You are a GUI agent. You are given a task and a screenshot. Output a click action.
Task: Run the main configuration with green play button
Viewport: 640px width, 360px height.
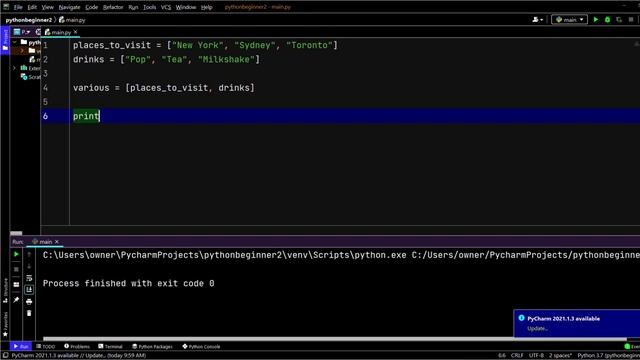point(596,20)
